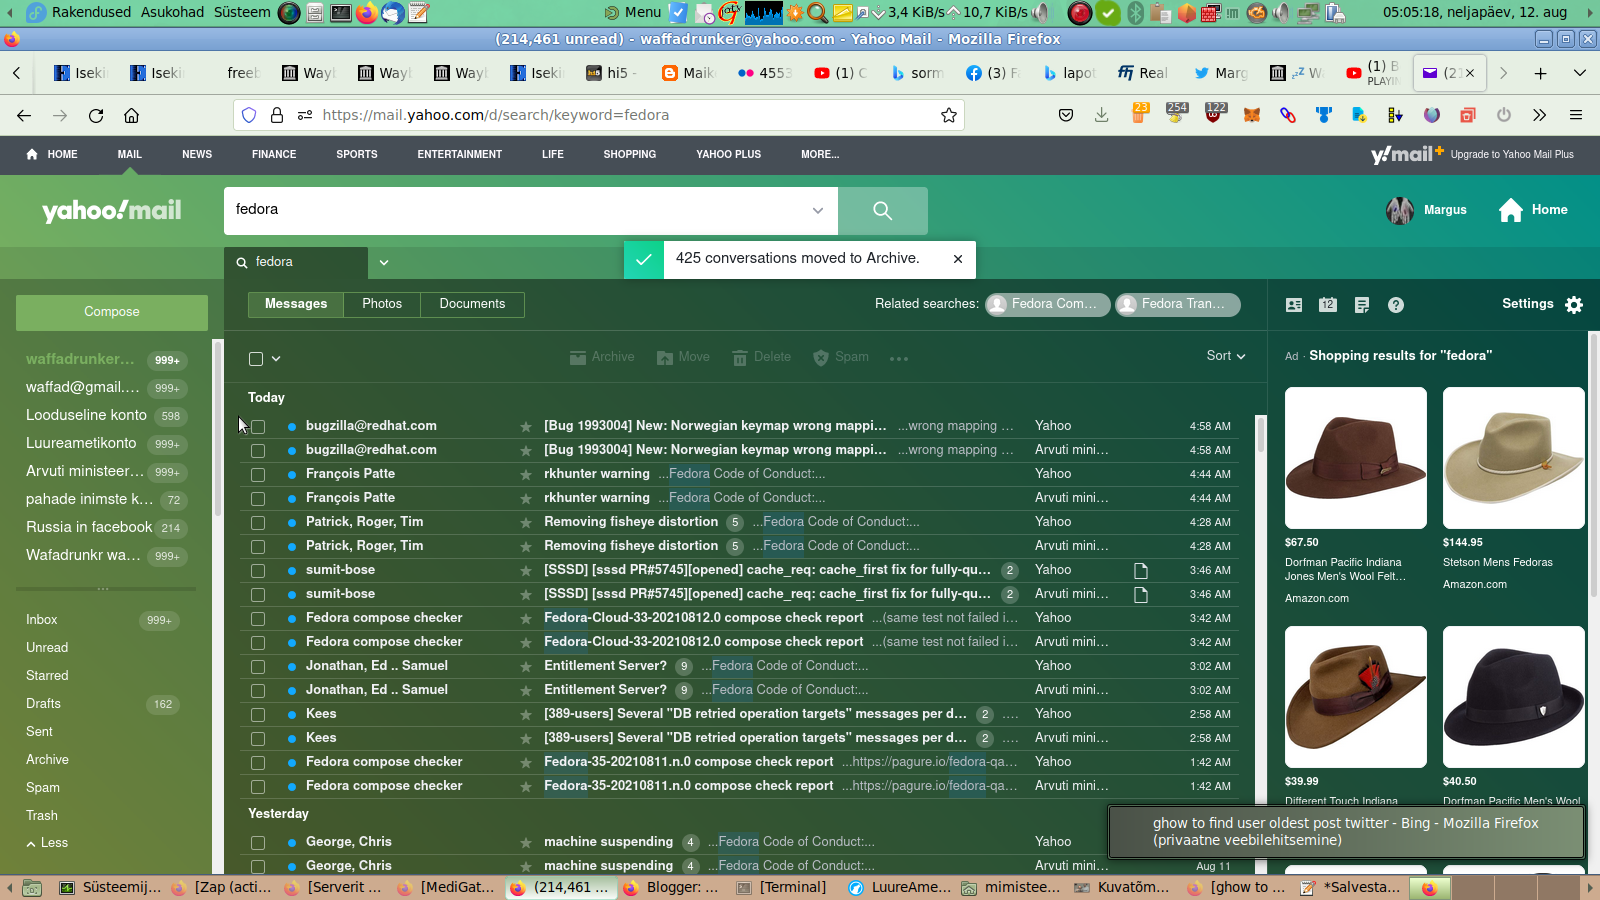Open the Calendar icon in right panel

pos(1328,305)
